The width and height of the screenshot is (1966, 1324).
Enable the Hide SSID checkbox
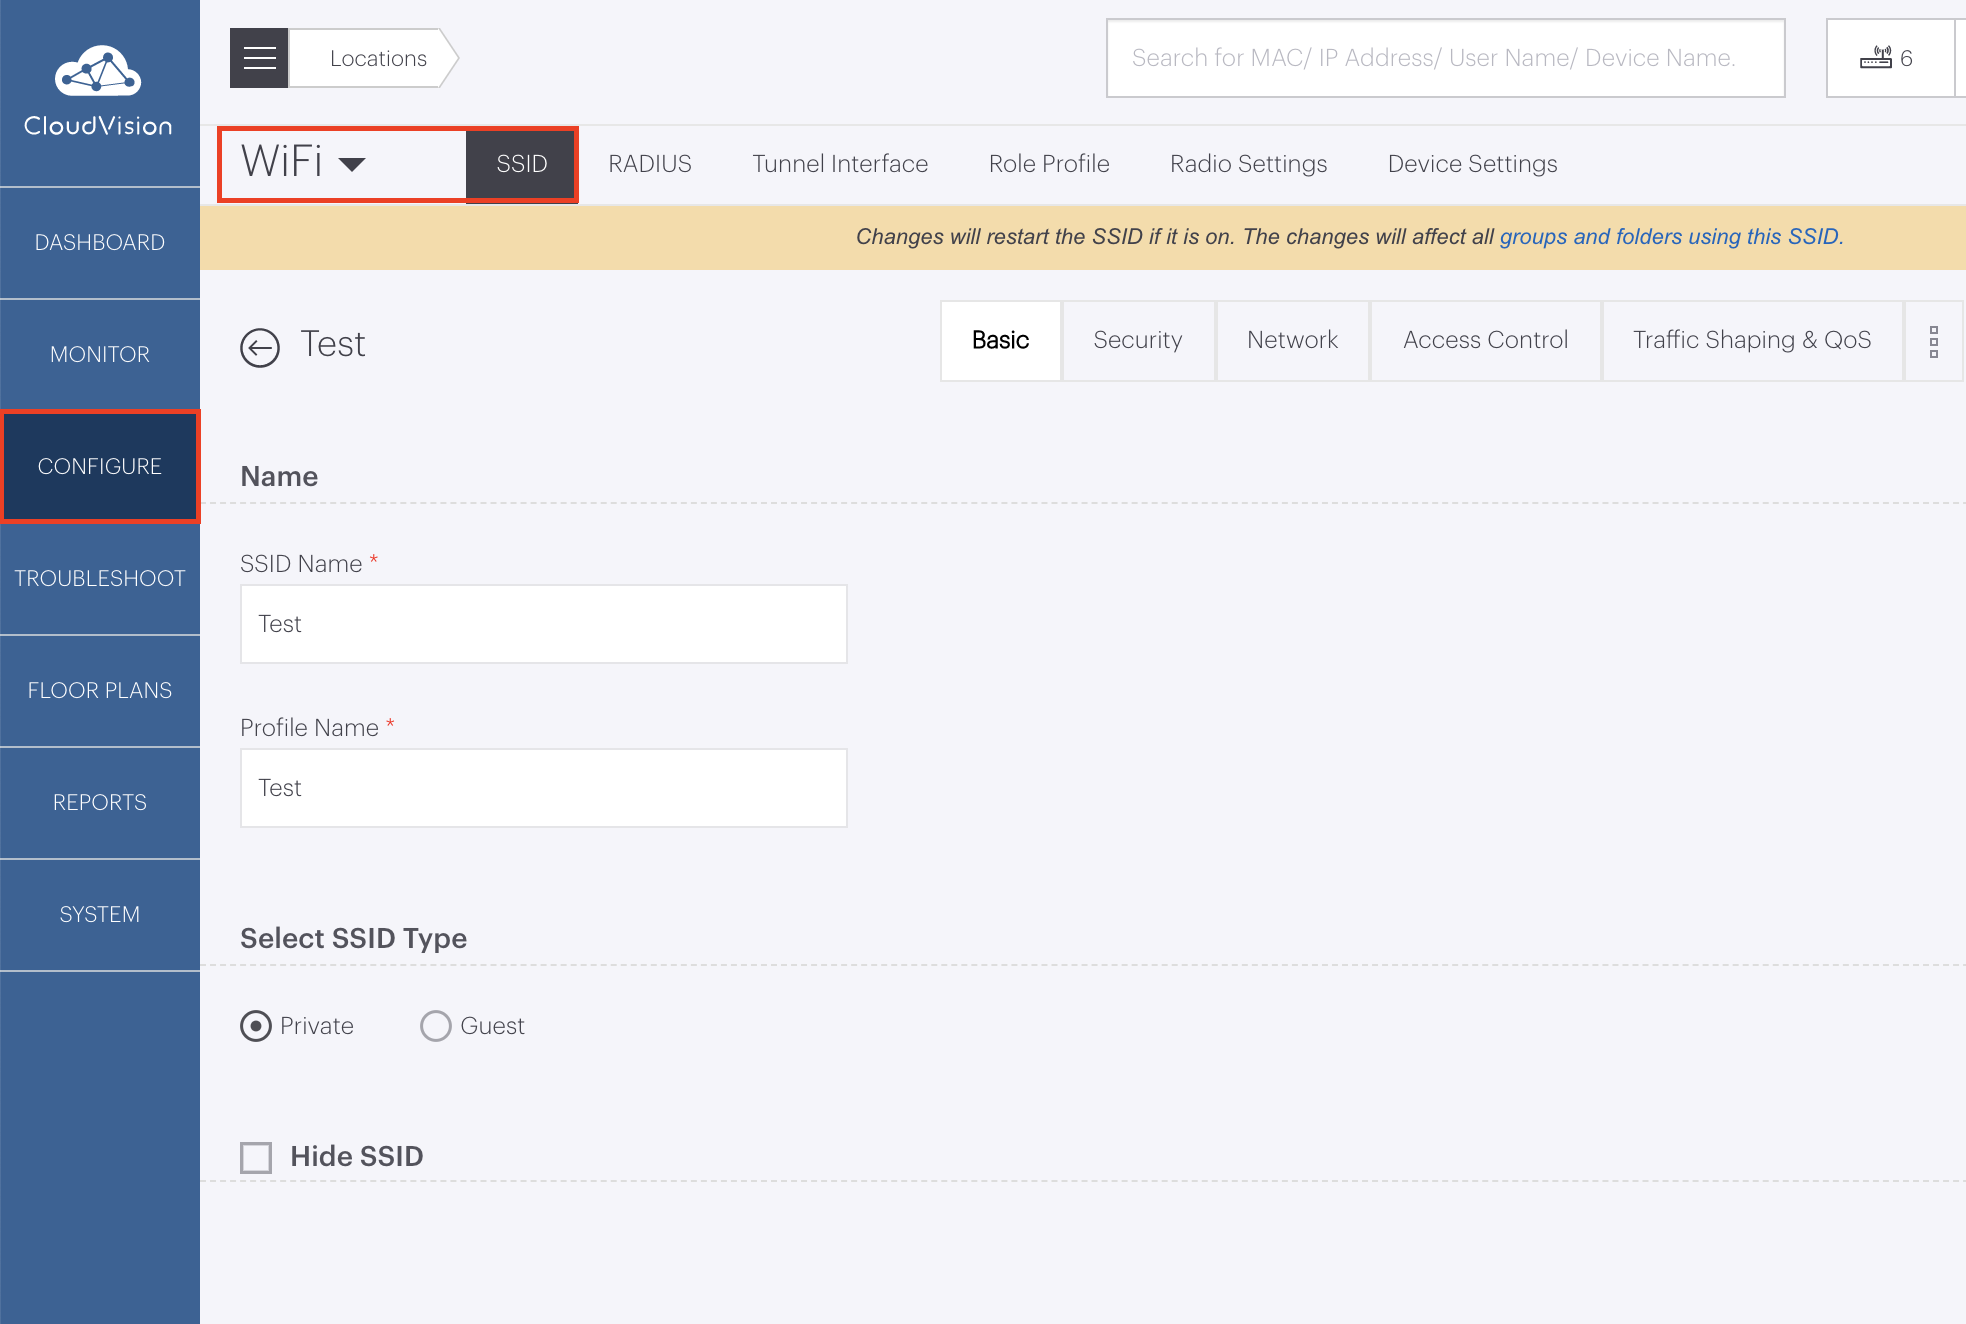256,1156
